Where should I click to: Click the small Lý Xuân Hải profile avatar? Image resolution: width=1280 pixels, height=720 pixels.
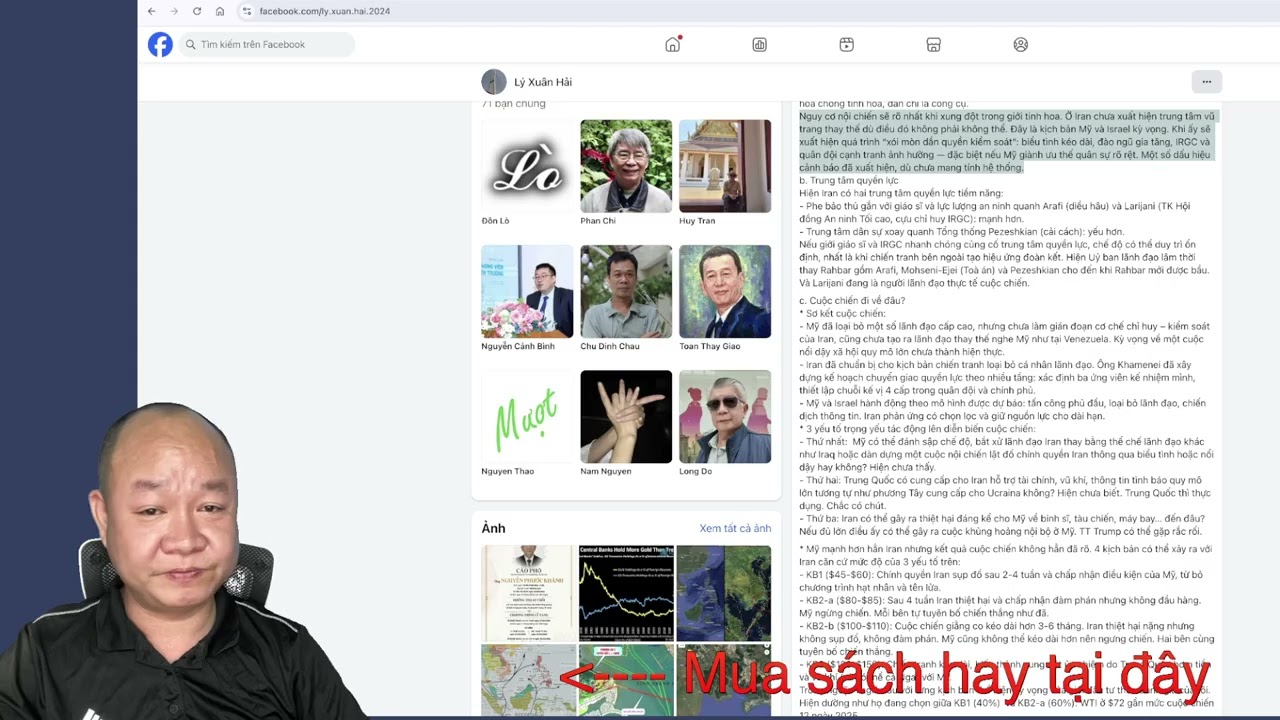coord(494,82)
